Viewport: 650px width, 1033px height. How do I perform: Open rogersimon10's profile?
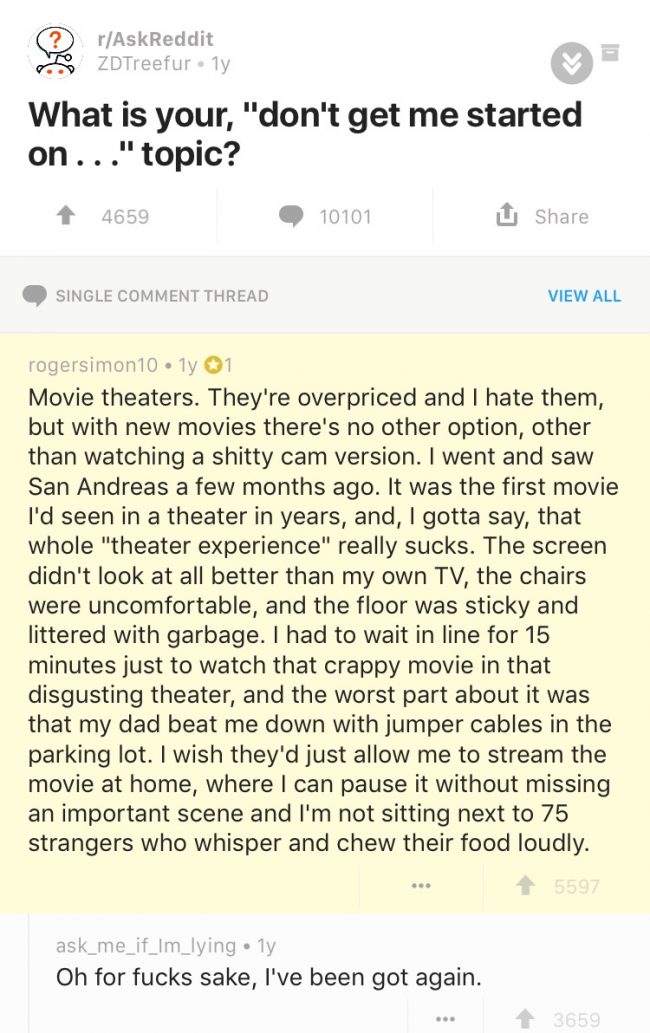click(93, 364)
